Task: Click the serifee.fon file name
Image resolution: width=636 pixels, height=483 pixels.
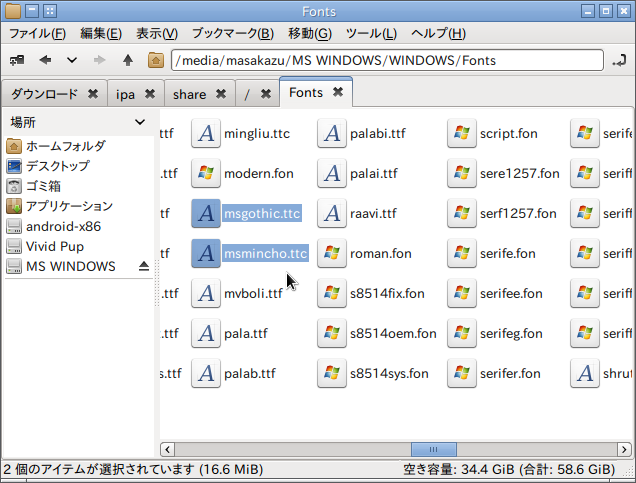Action: (x=511, y=293)
